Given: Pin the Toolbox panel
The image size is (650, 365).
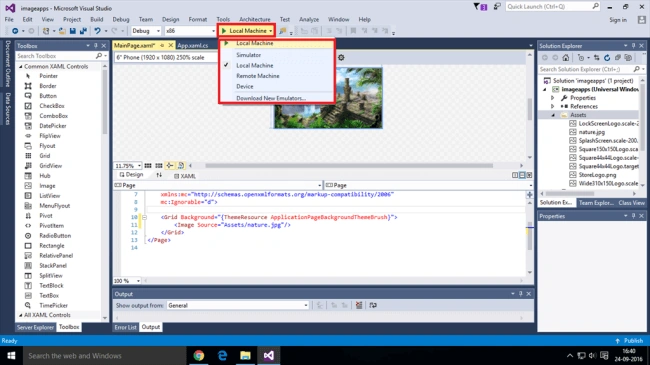Looking at the screenshot, I should (x=96, y=46).
